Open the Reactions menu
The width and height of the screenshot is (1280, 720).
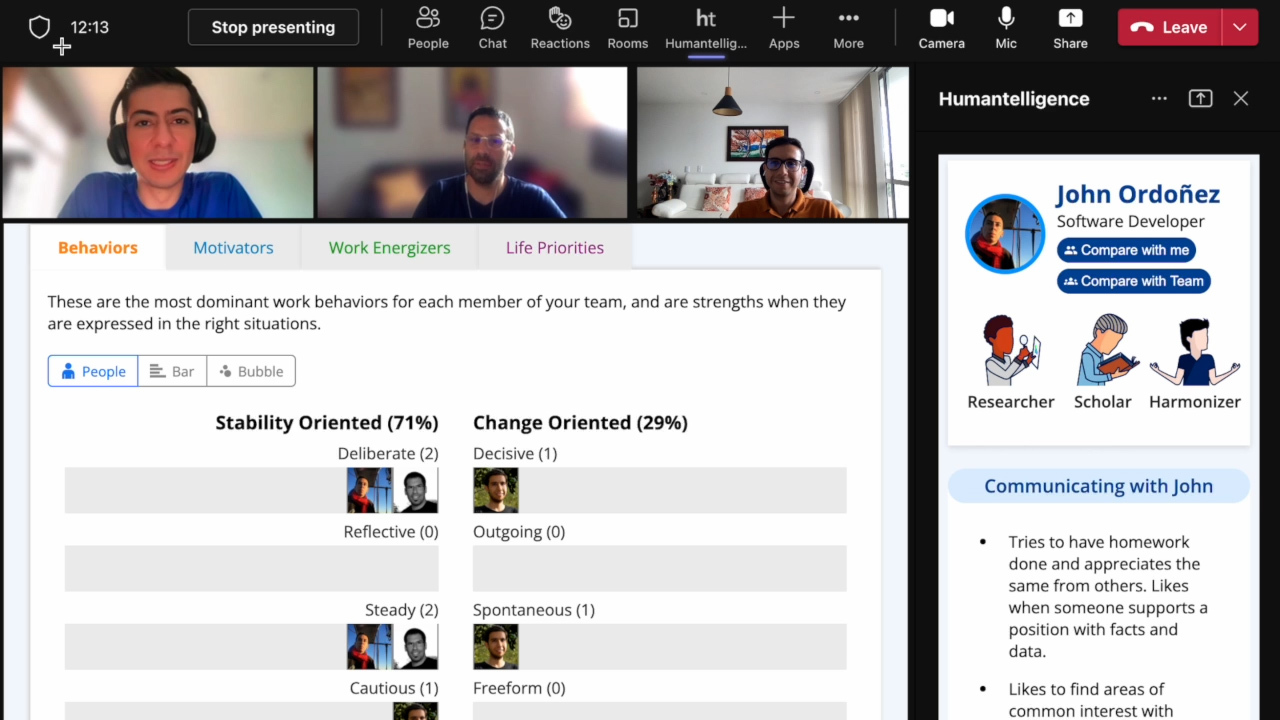[x=560, y=28]
